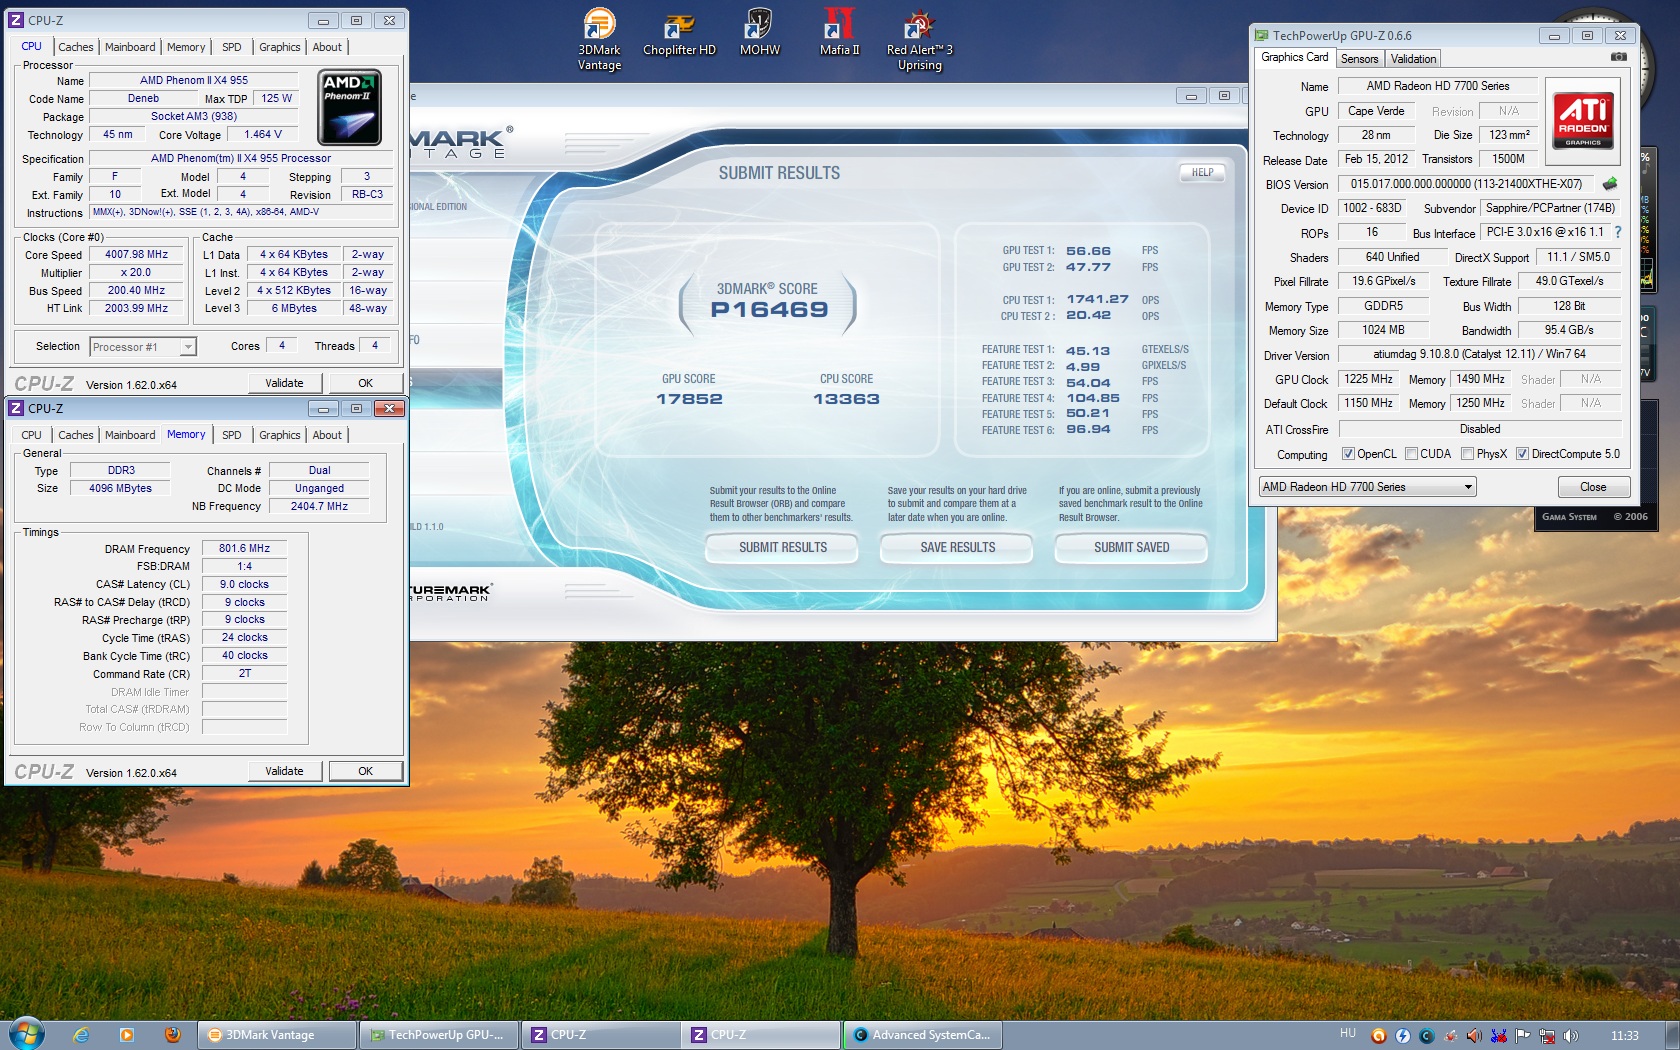Click the AMD Phenom II logo in CPU-Z
1680x1050 pixels.
pos(349,107)
